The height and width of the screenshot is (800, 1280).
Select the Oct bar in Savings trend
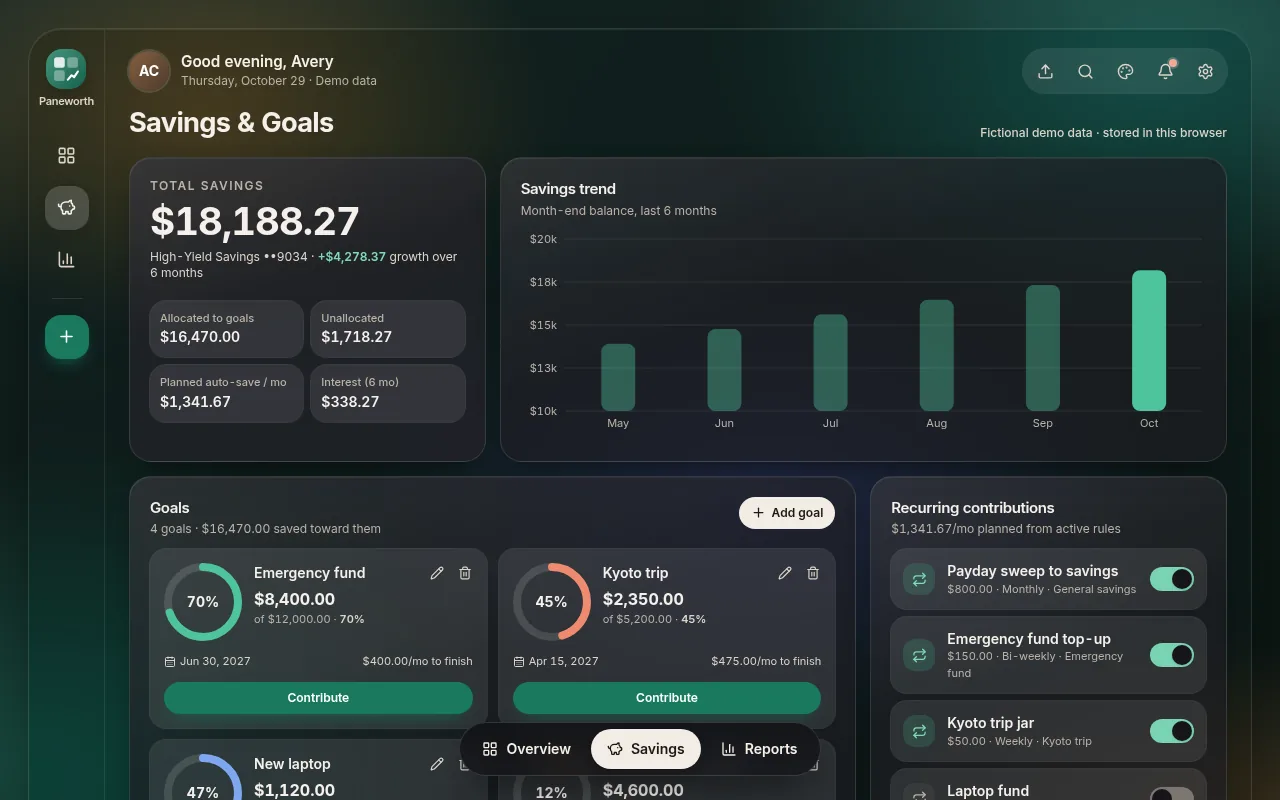(x=1149, y=340)
